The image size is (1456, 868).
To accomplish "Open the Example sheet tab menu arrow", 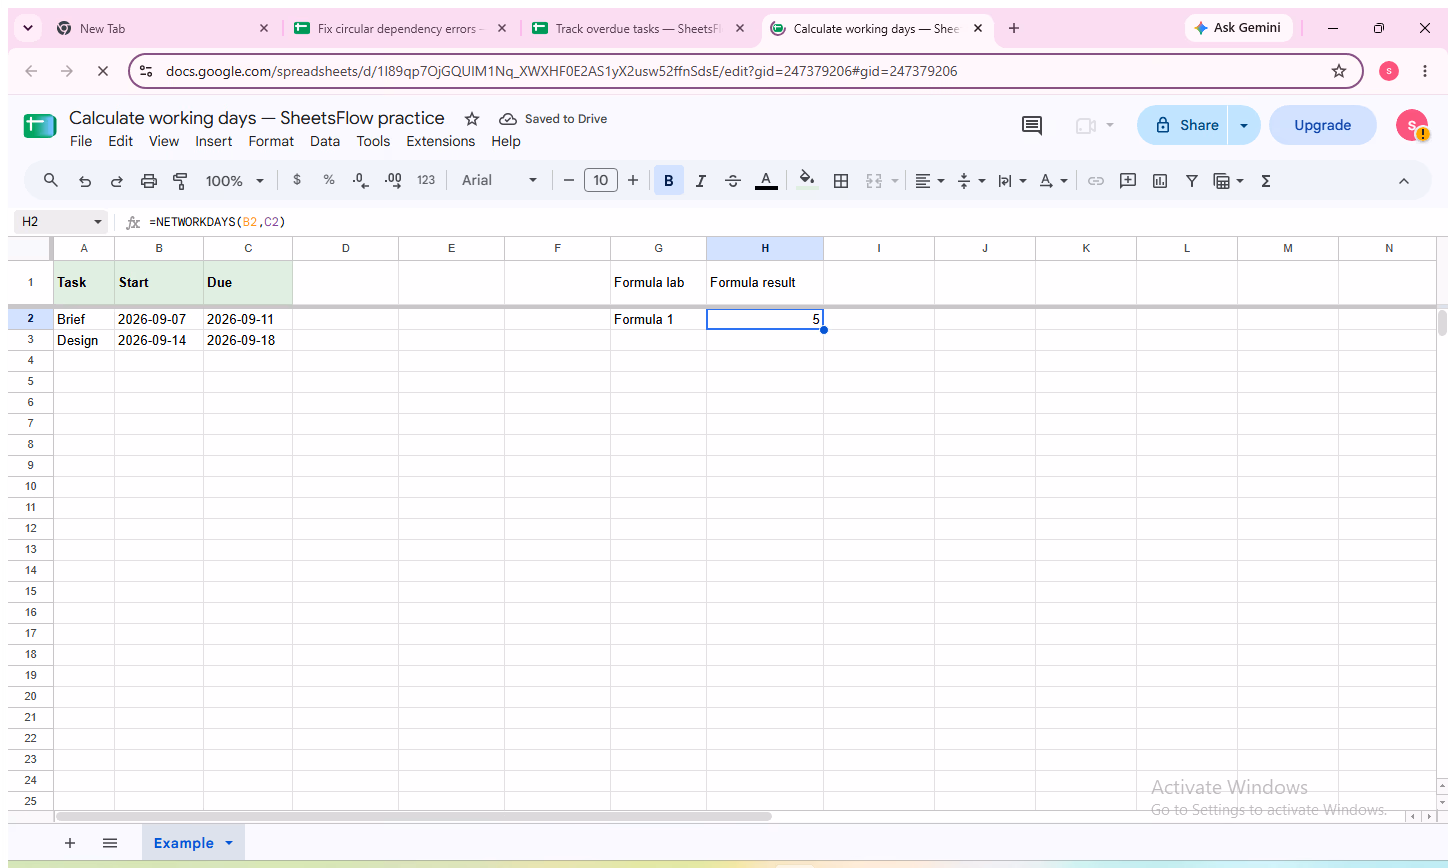I will tap(229, 843).
